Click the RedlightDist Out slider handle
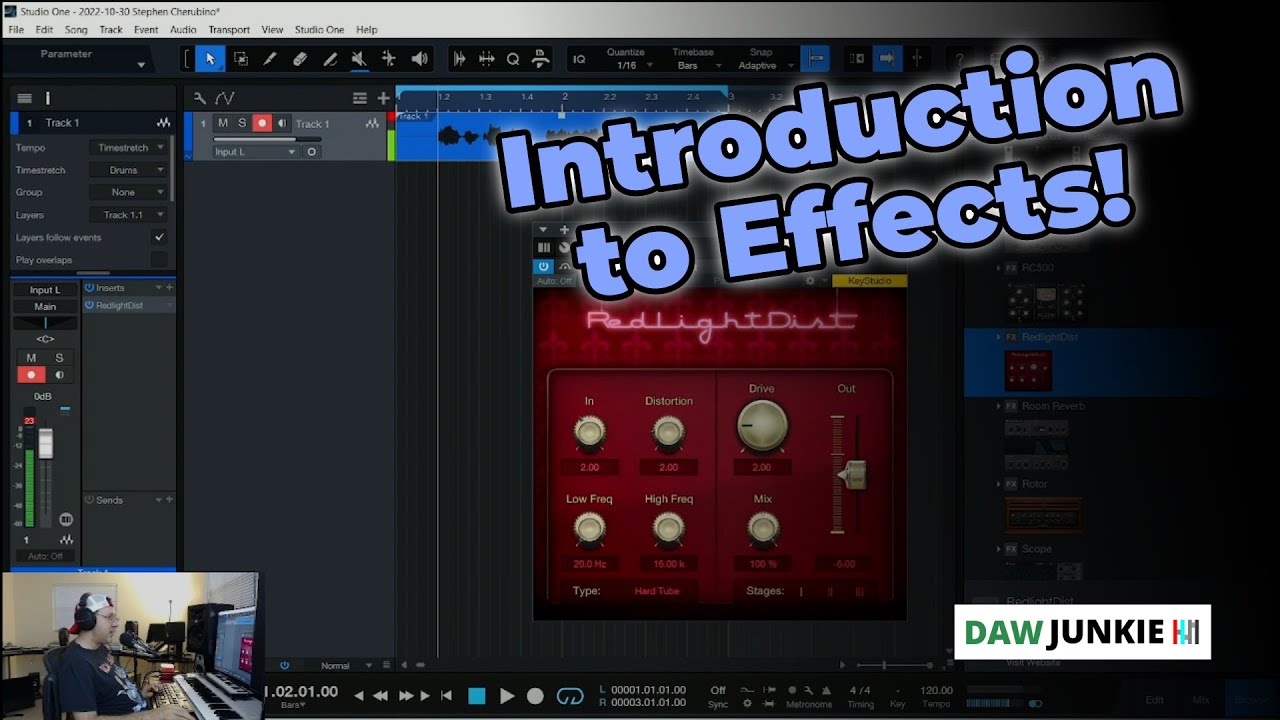Viewport: 1280px width, 720px height. 852,476
